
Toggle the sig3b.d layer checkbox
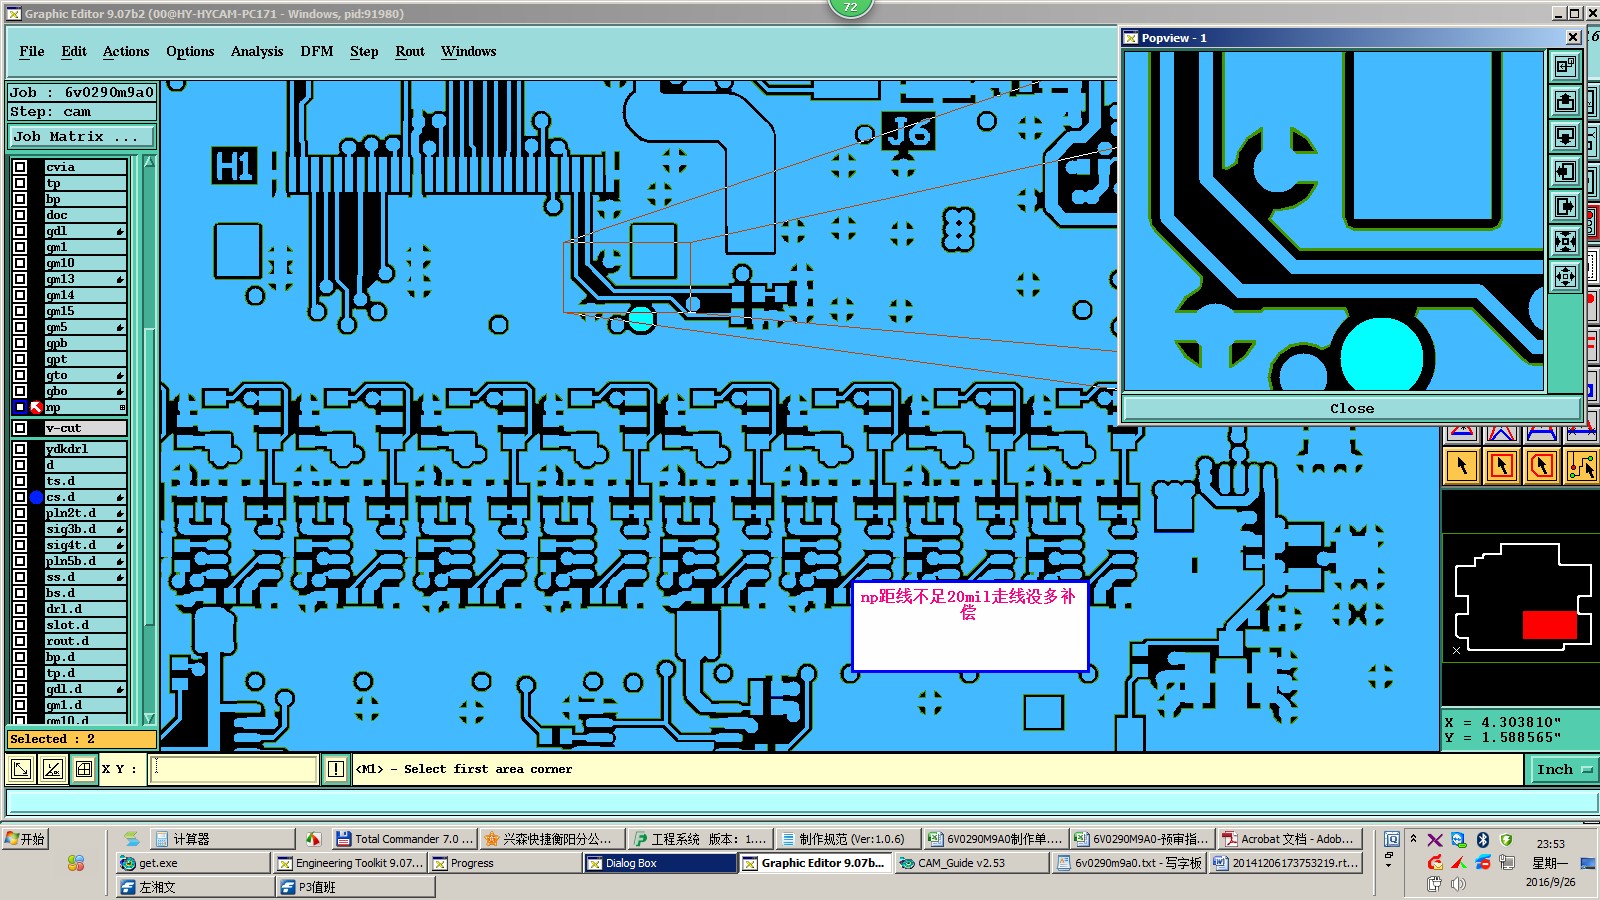[x=20, y=529]
